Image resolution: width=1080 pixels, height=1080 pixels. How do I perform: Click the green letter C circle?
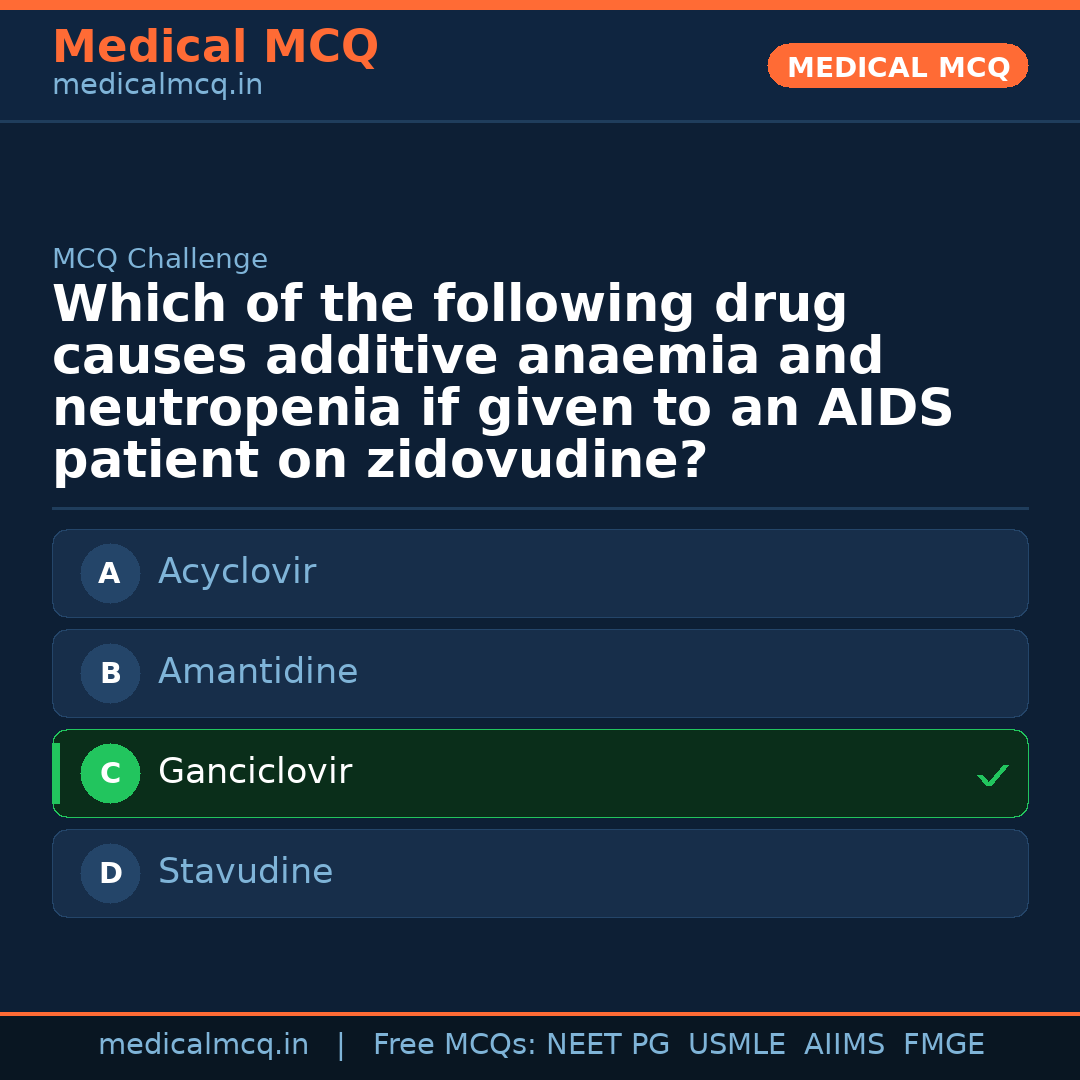click(110, 774)
